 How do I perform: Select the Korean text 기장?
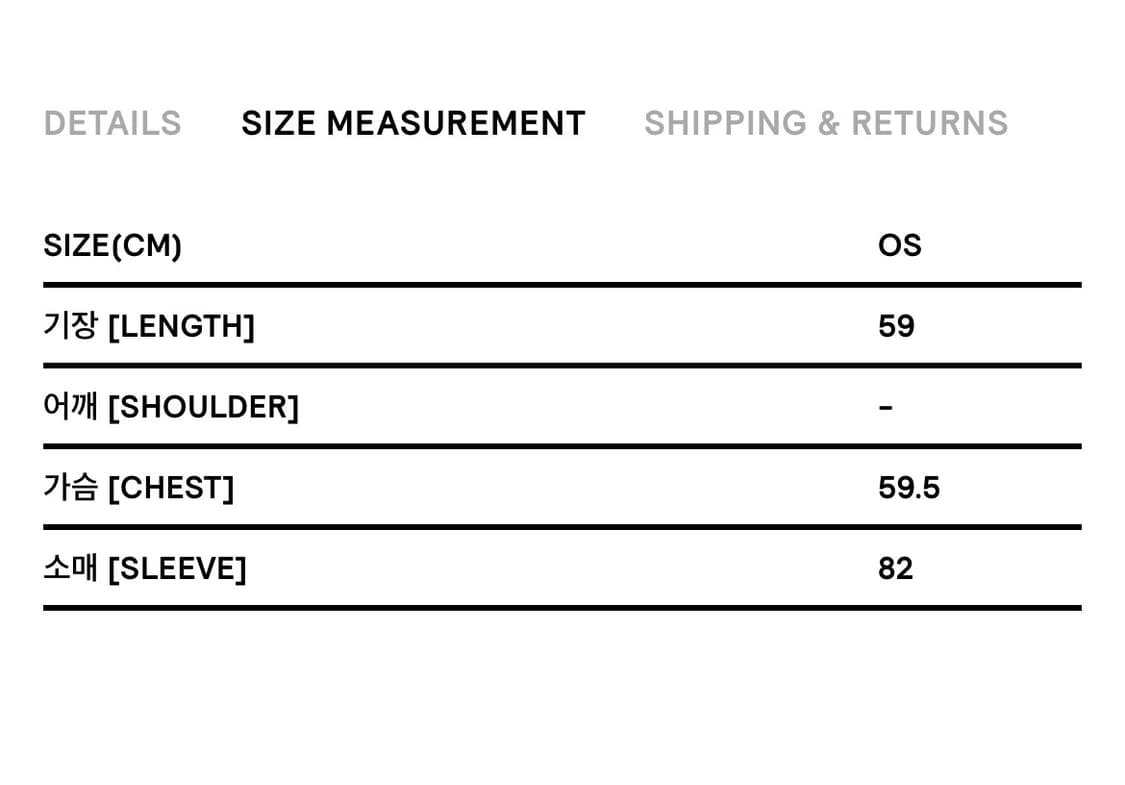tap(70, 326)
